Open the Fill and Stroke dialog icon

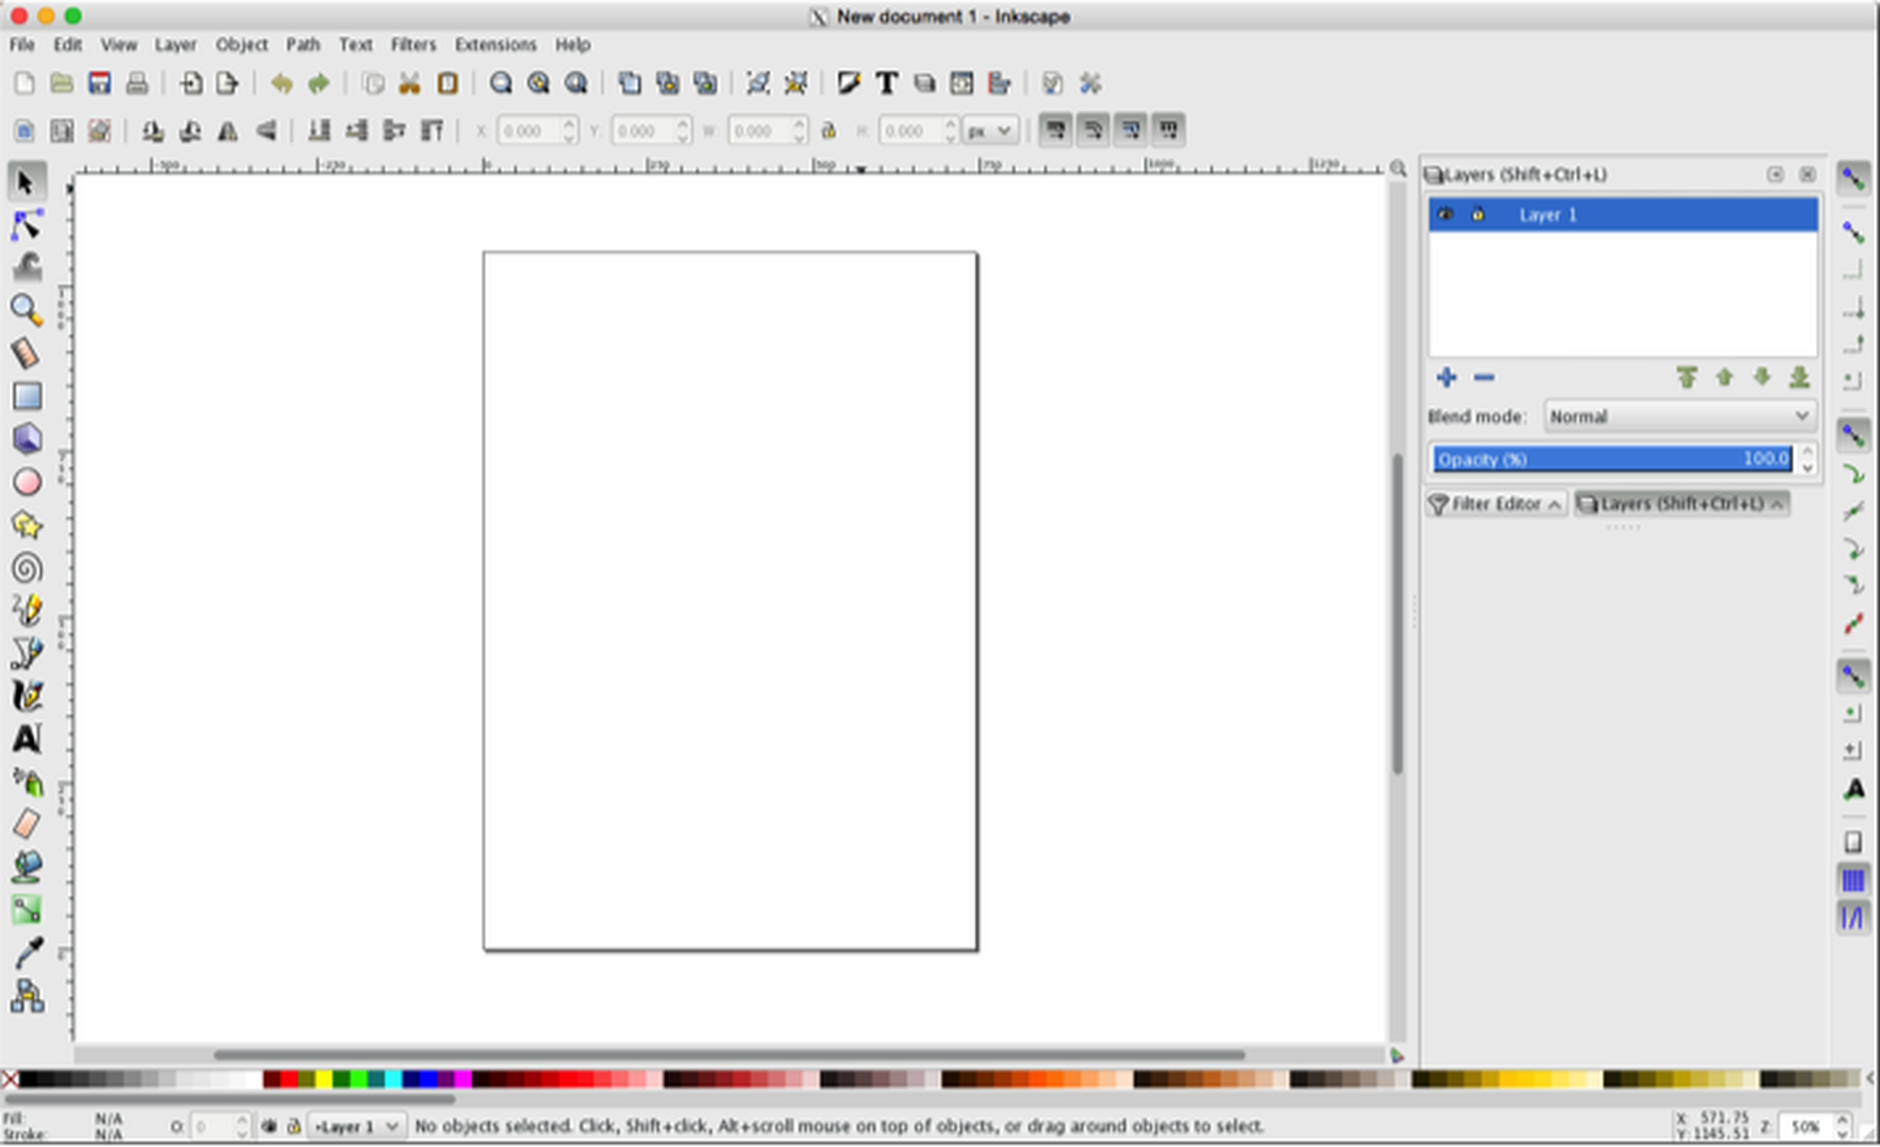848,83
